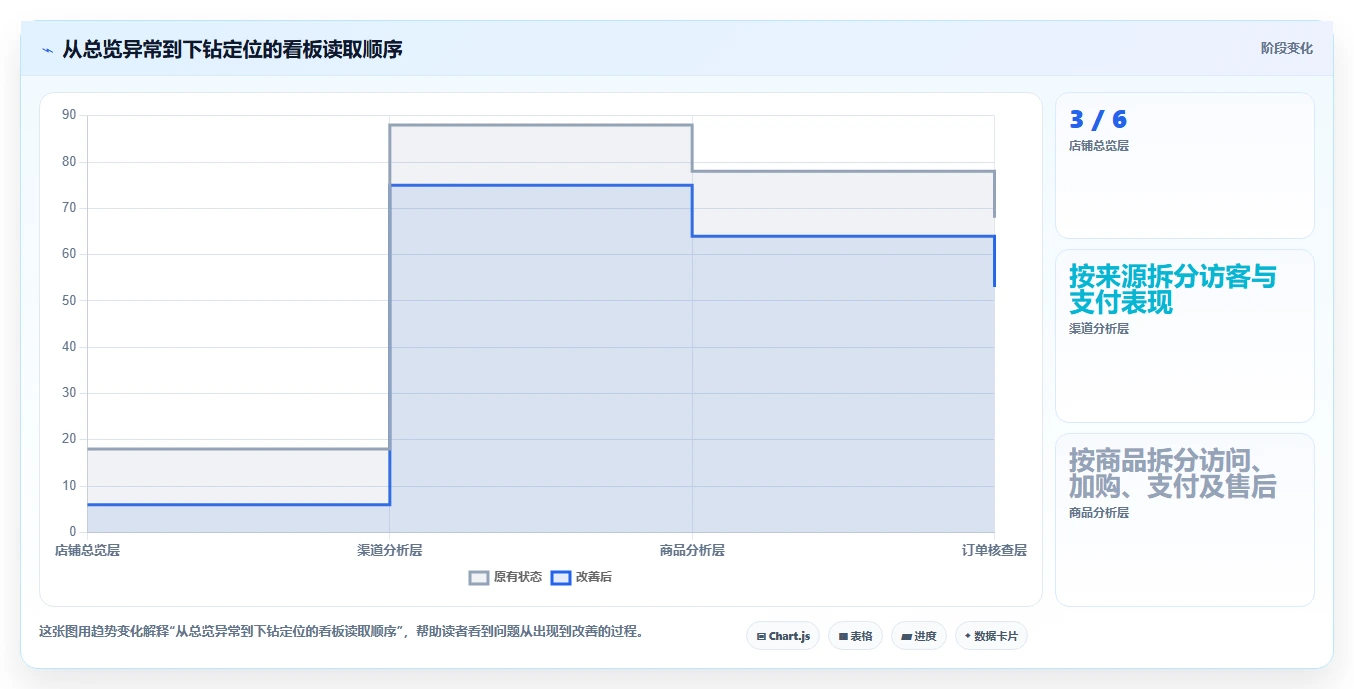Image resolution: width=1354 pixels, height=689 pixels.
Task: Click the 50 y-axis tick label
Action: pos(69,300)
